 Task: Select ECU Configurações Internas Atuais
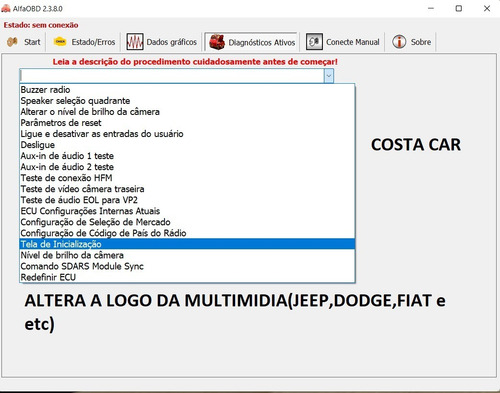[x=187, y=211]
